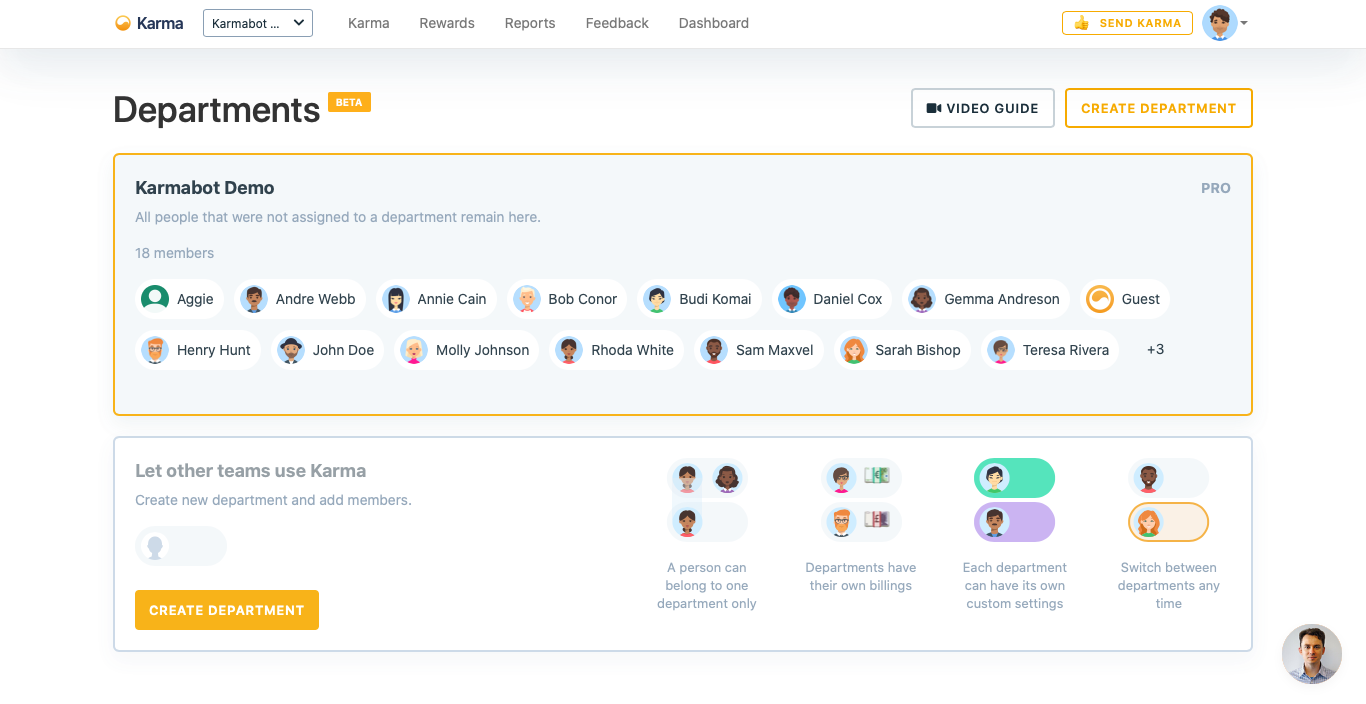This screenshot has width=1366, height=704.
Task: Open the support chat avatar bubble
Action: pyautogui.click(x=1312, y=654)
